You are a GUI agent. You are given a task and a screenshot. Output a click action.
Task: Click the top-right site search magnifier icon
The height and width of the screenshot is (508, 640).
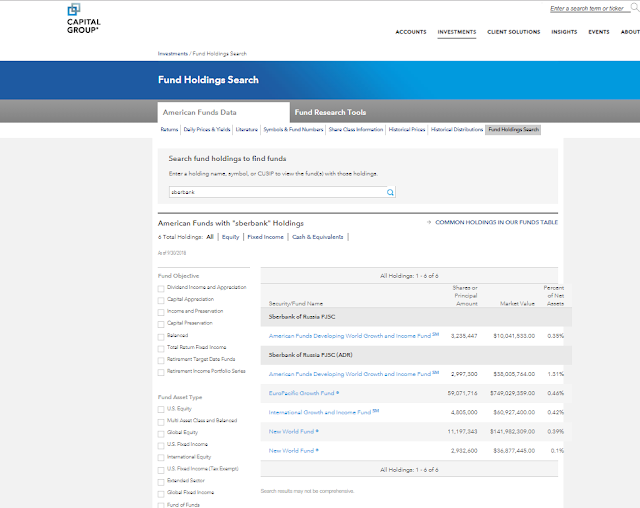[635, 7]
